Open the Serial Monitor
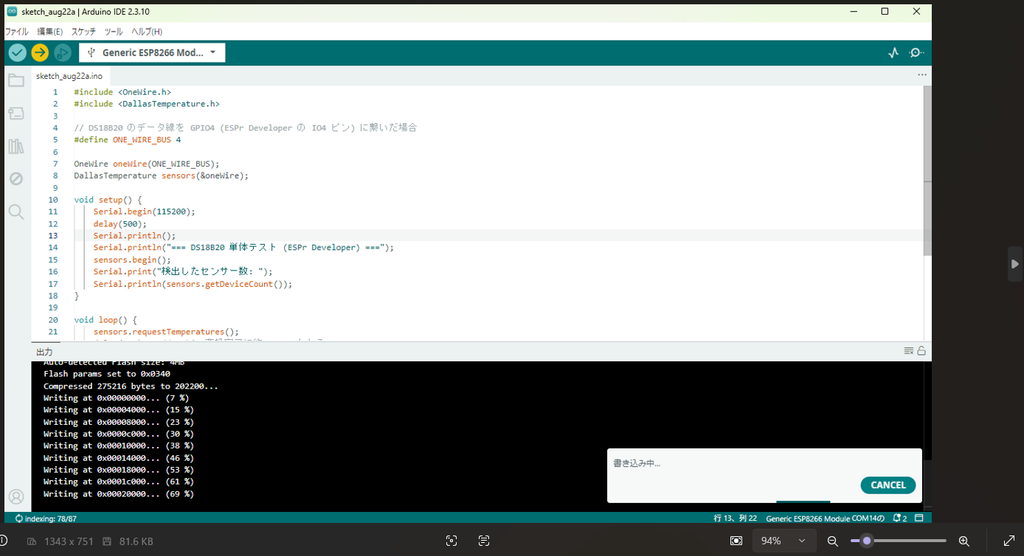1024x556 pixels. click(x=916, y=53)
